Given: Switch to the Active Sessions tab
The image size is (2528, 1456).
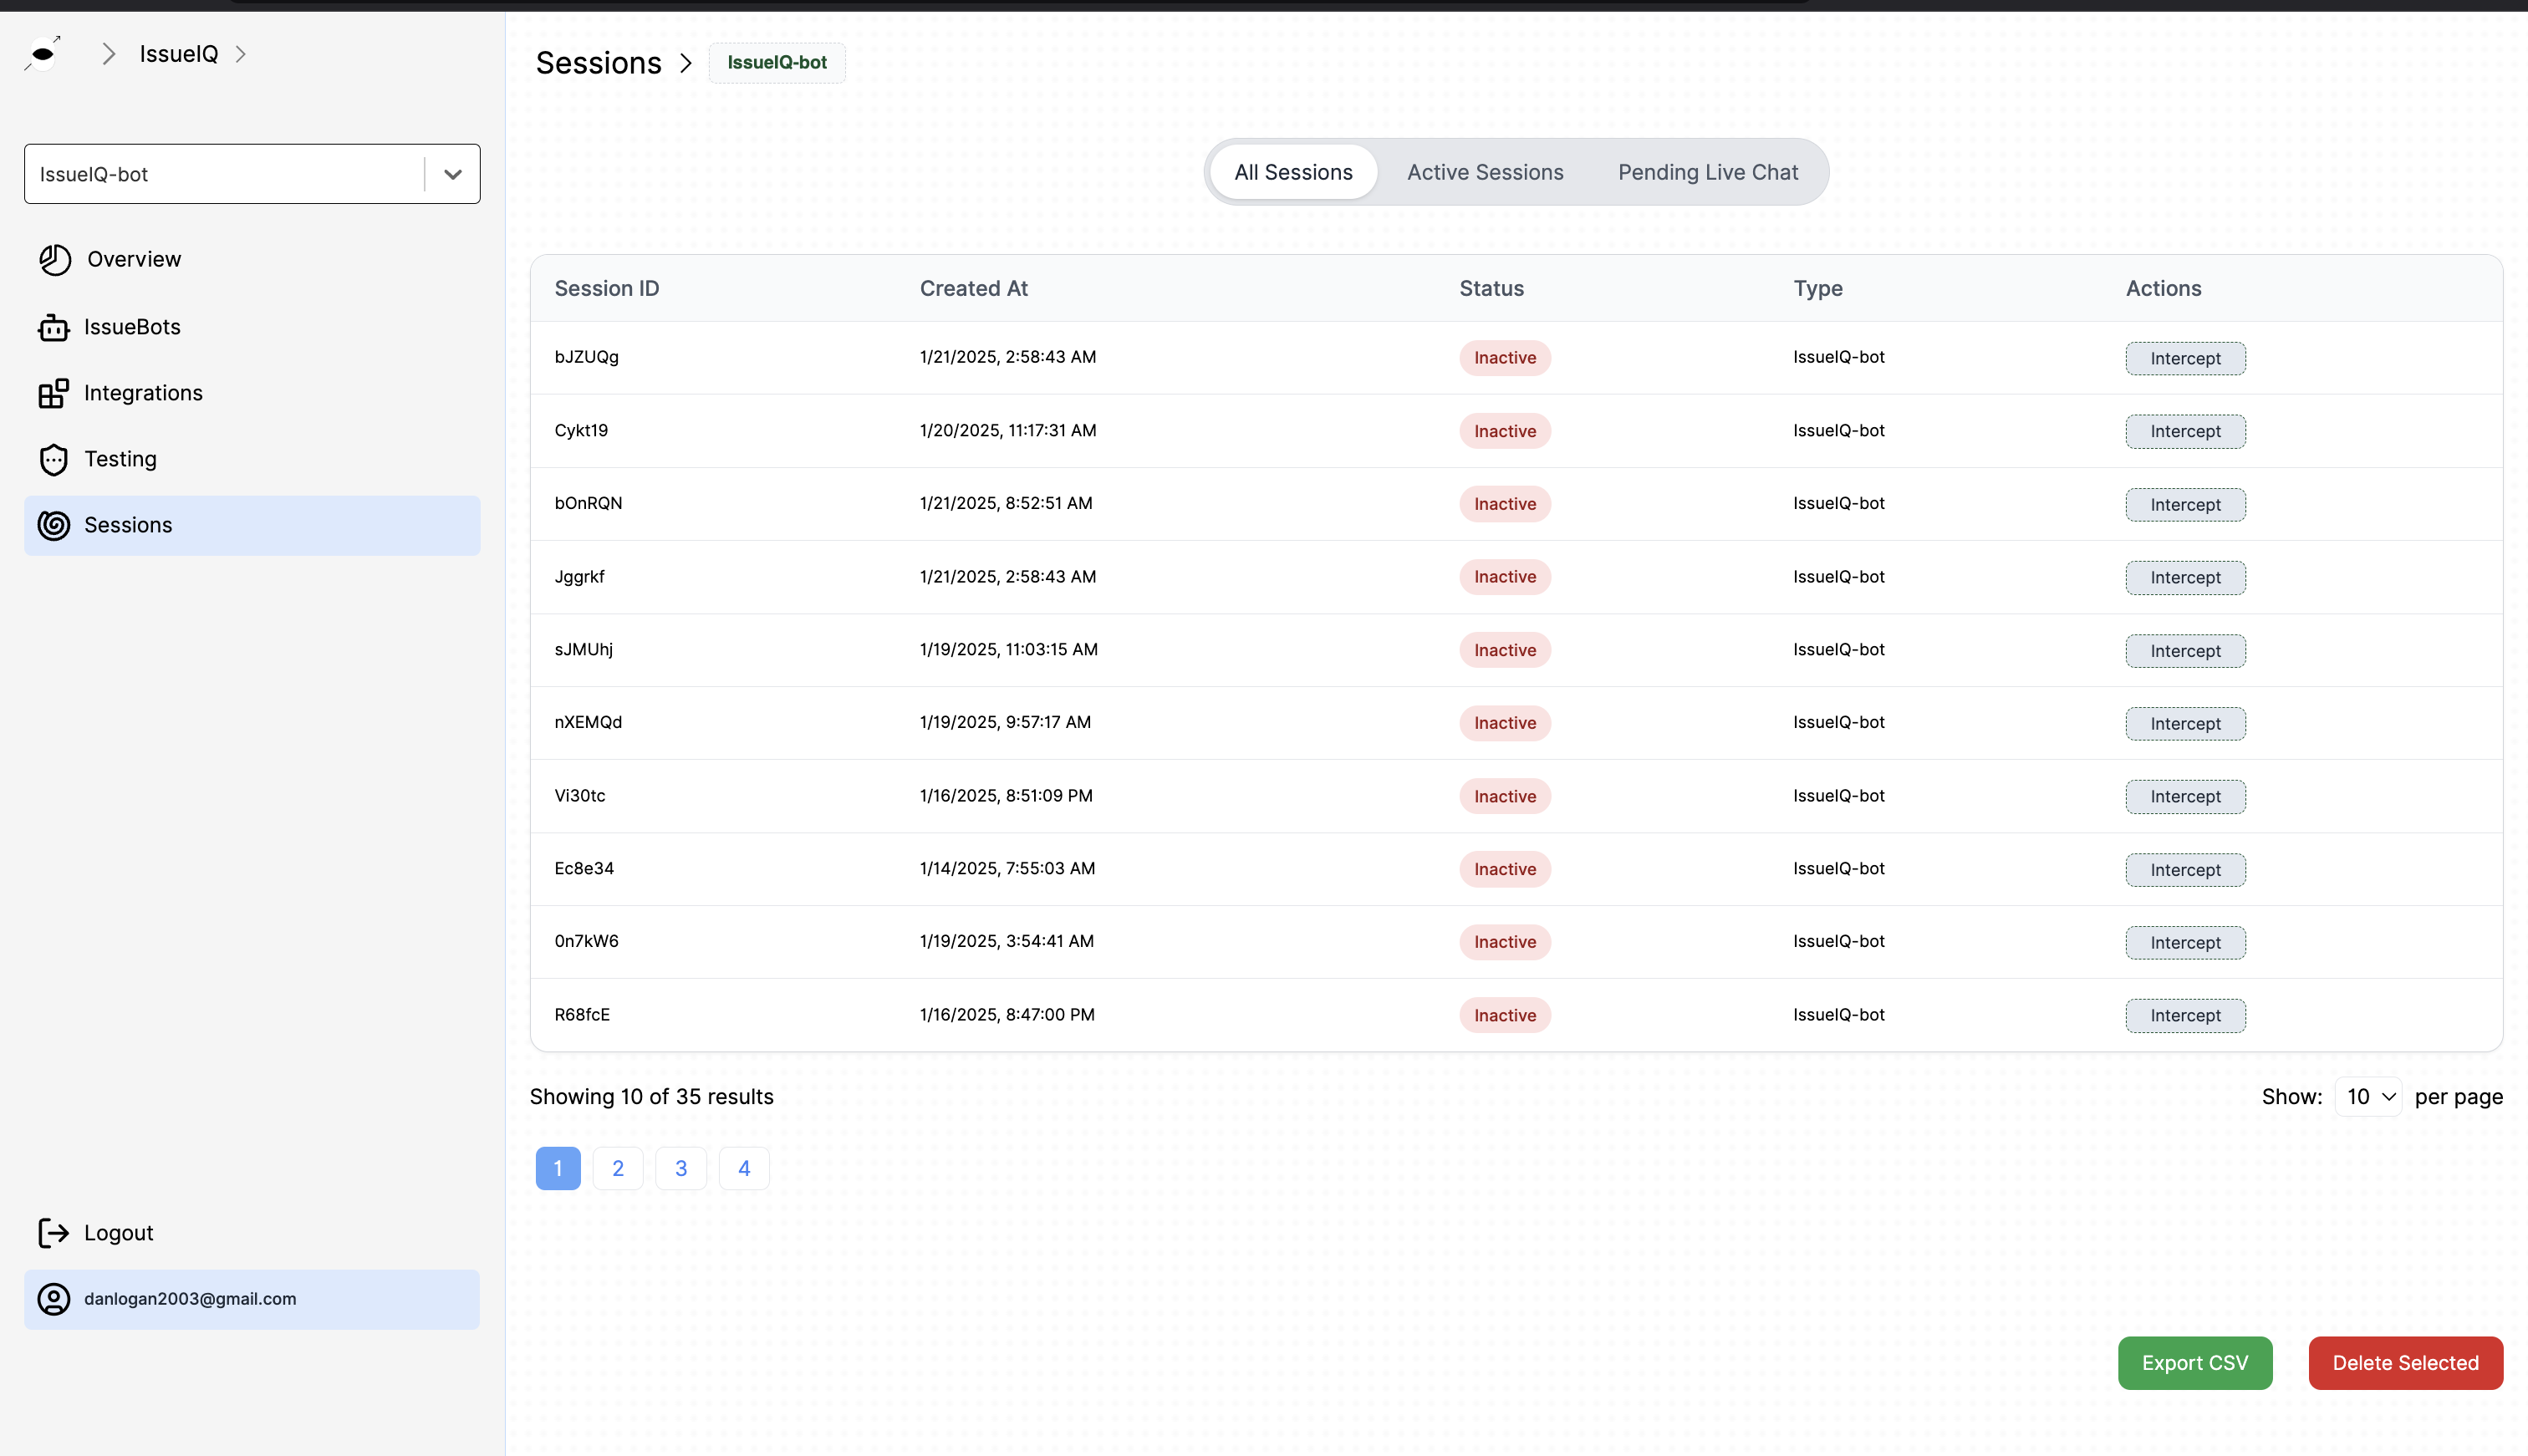Looking at the screenshot, I should tap(1485, 171).
